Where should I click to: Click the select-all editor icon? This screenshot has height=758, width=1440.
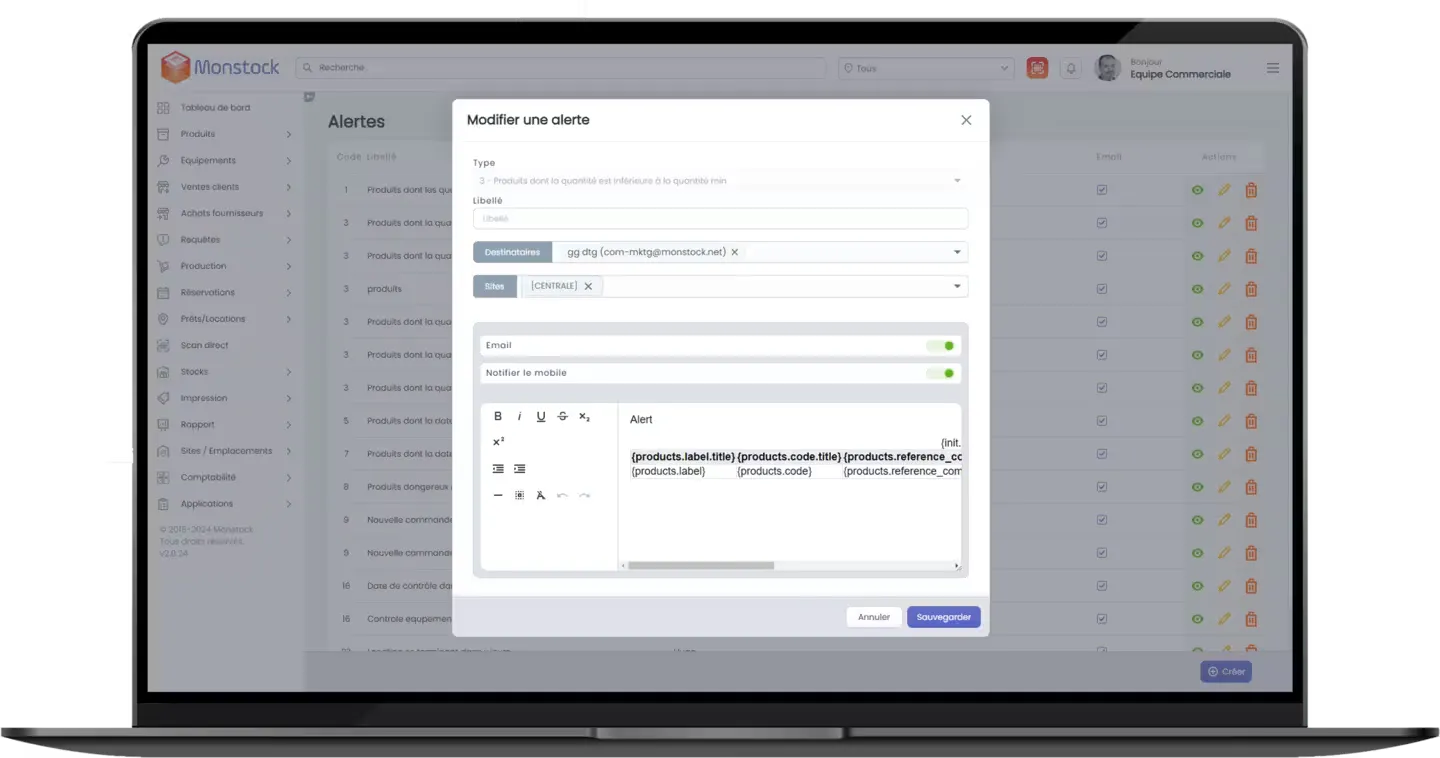point(519,496)
